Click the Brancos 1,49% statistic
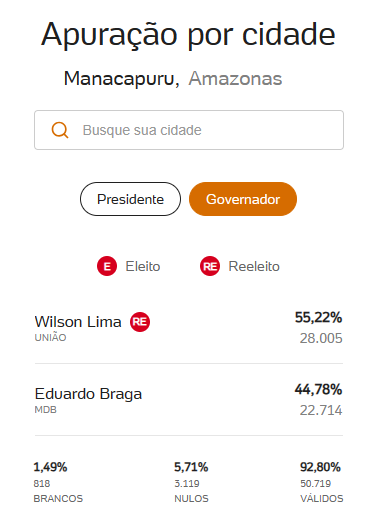This screenshot has height=514, width=371. [x=50, y=467]
